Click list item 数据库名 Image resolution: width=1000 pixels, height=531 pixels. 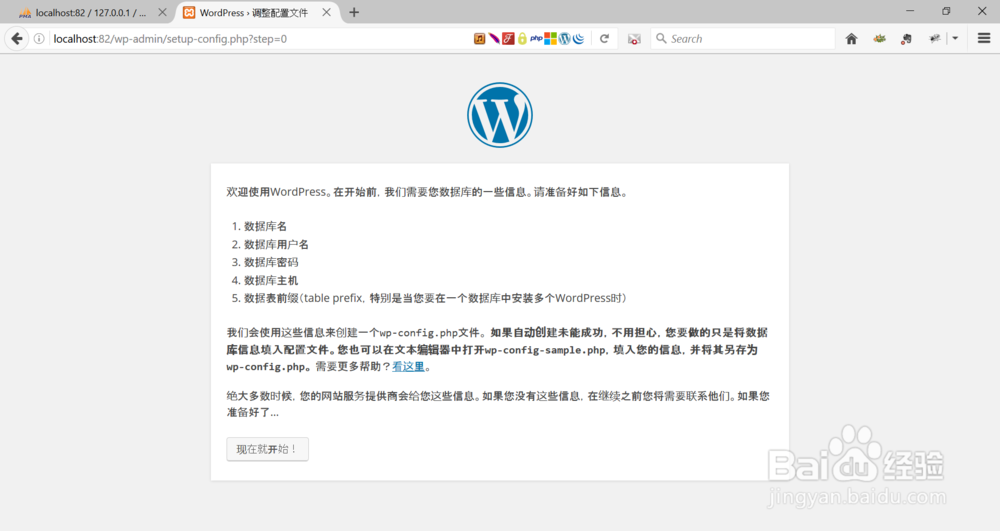265,226
